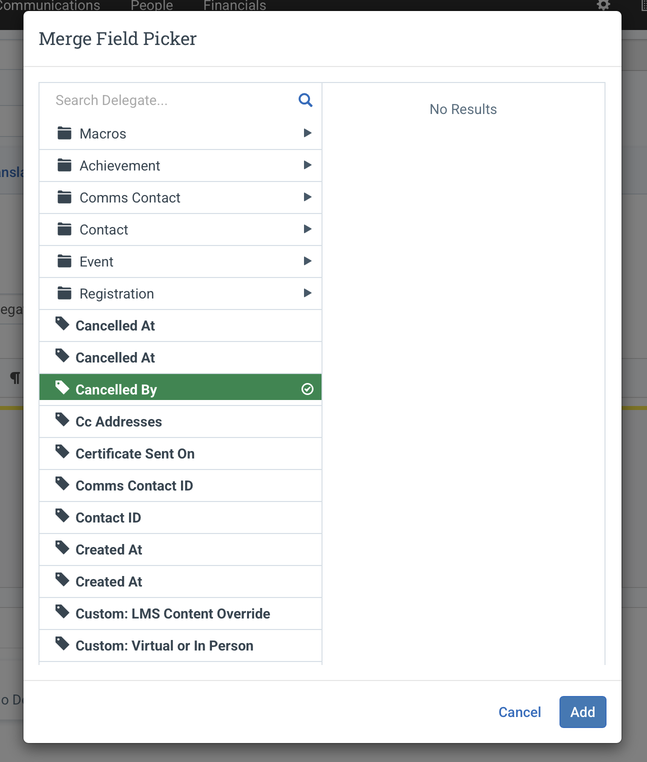Image resolution: width=647 pixels, height=762 pixels.
Task: Expand the Comms Contact folder arrow
Action: click(x=307, y=197)
